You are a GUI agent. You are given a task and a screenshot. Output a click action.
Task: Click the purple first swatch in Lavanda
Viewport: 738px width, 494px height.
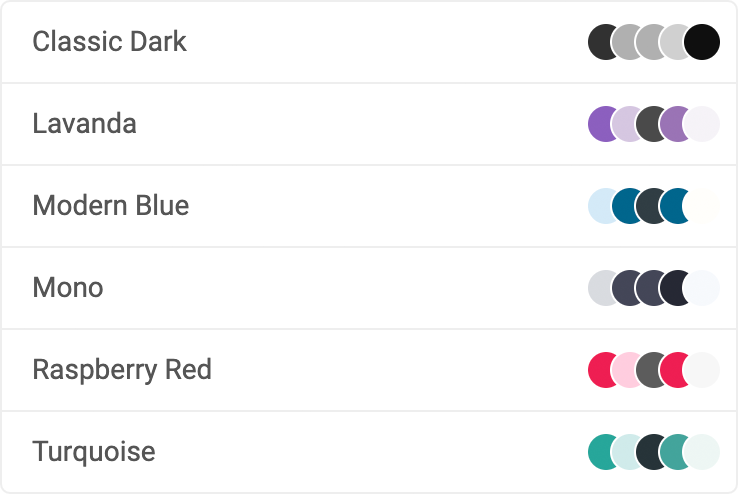pos(600,124)
